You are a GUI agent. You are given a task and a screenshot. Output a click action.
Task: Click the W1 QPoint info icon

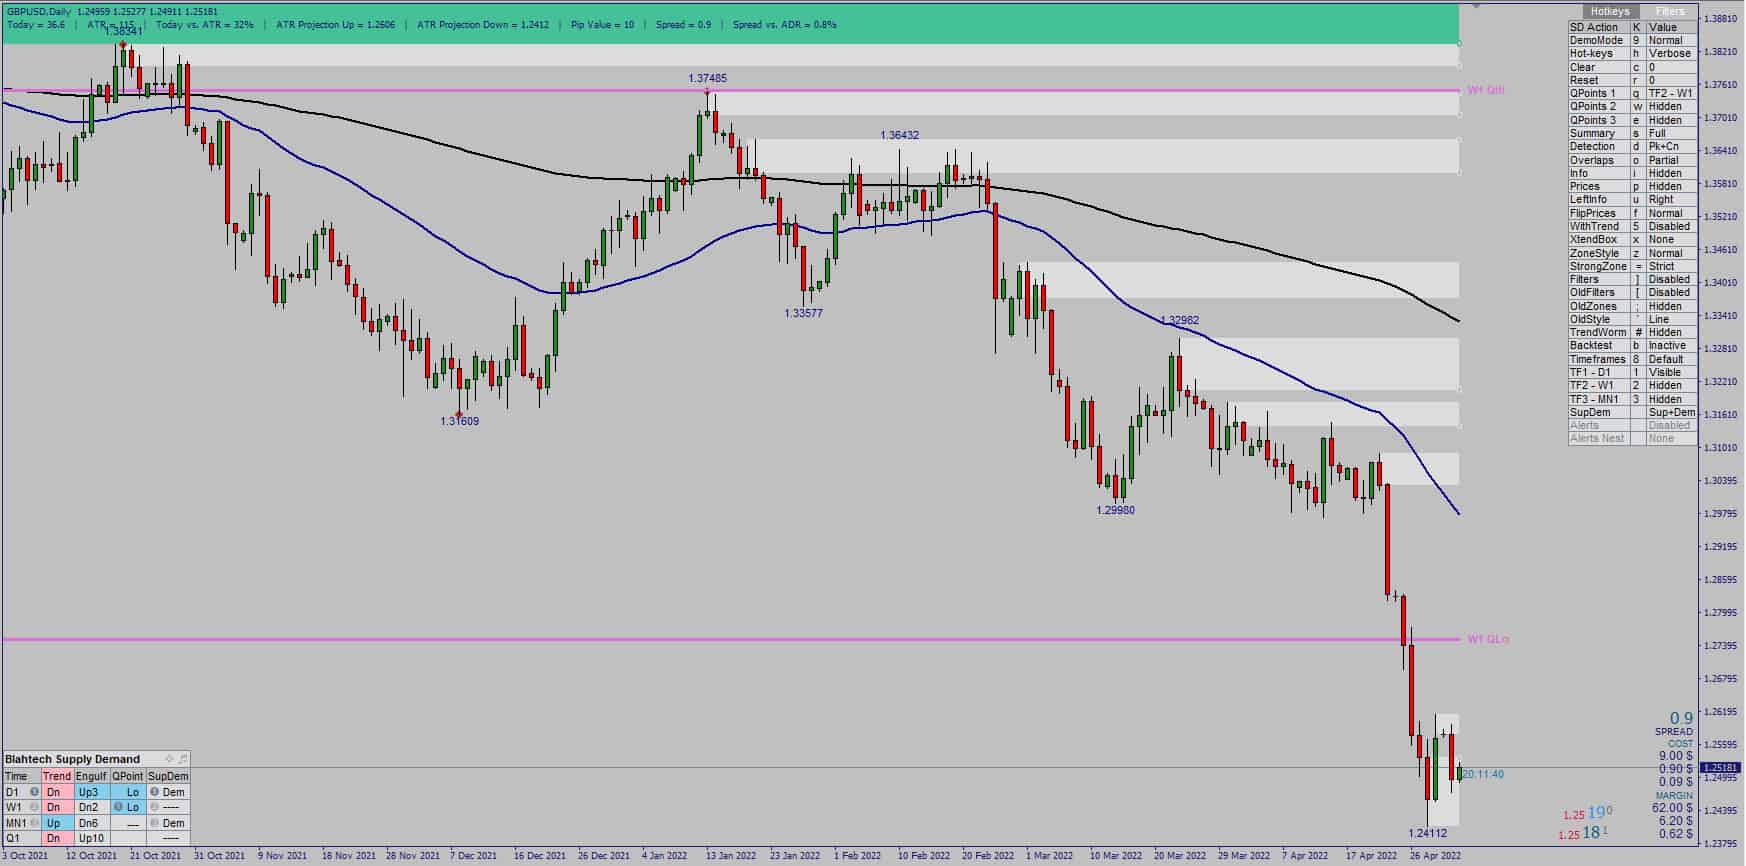coord(118,806)
